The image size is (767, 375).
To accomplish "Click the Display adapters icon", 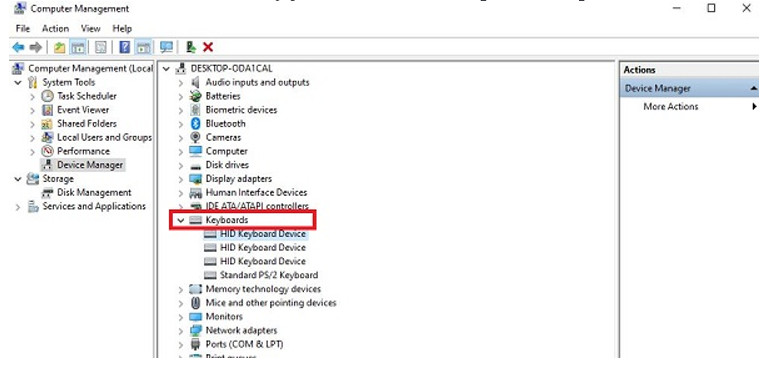I will pyautogui.click(x=196, y=179).
